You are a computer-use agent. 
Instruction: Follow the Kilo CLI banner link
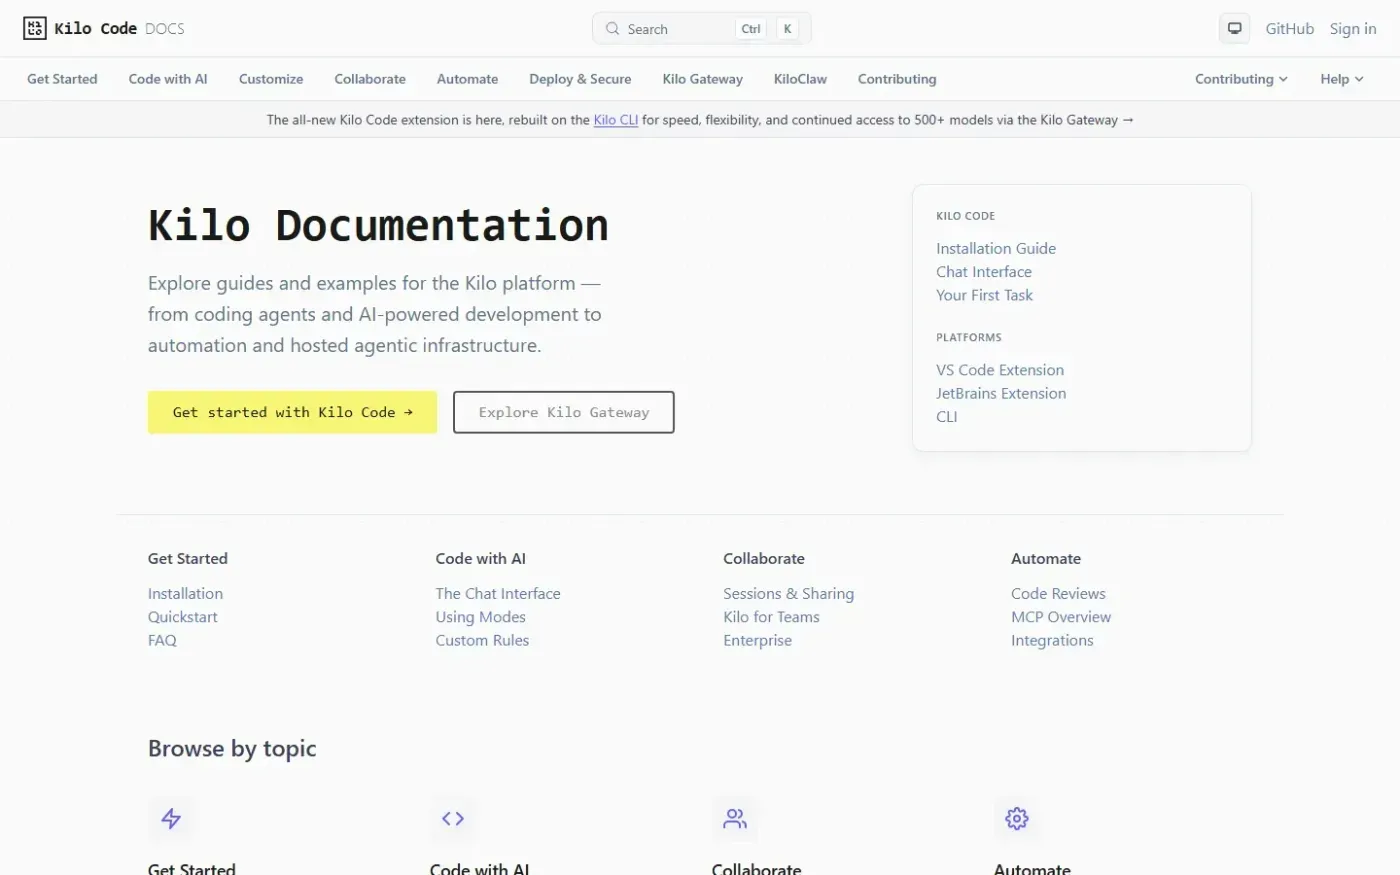tap(616, 120)
